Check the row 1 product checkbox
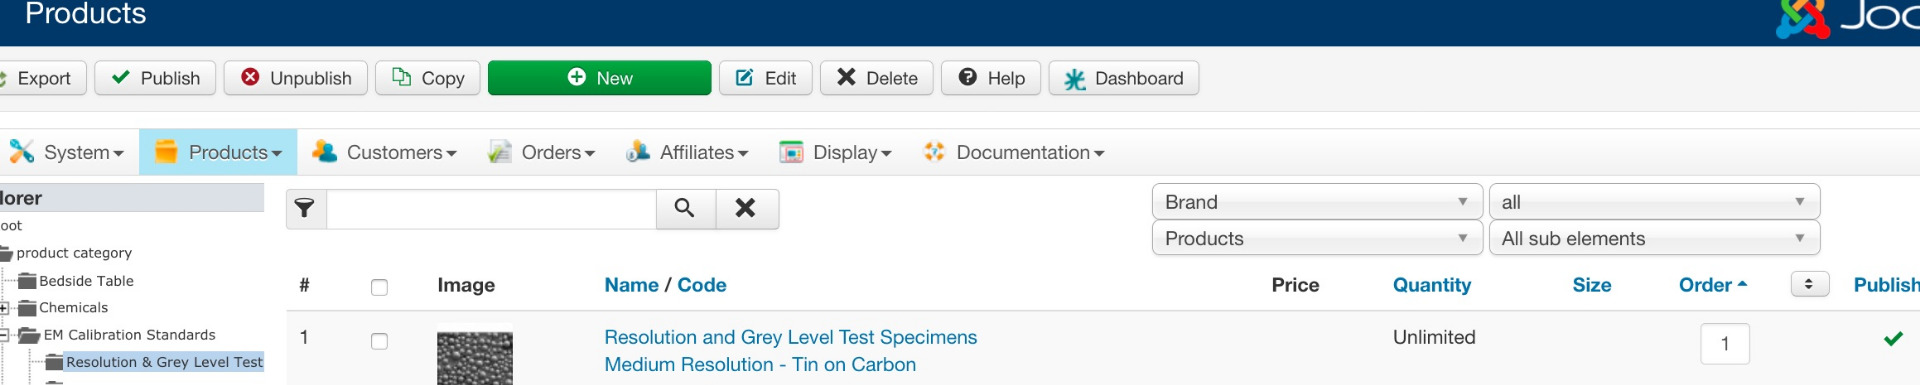 click(x=379, y=341)
